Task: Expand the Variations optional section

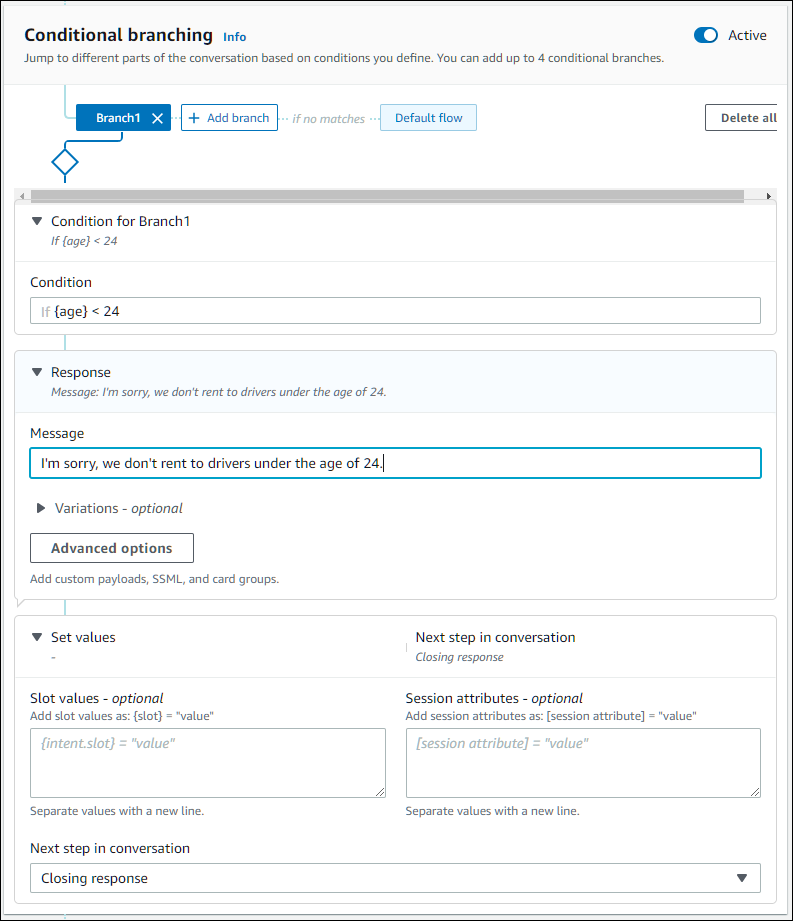Action: click(41, 508)
